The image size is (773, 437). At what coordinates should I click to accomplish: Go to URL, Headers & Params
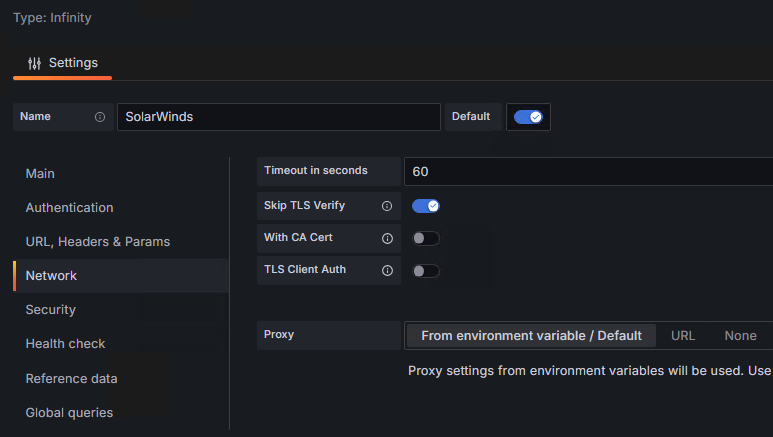(x=97, y=242)
